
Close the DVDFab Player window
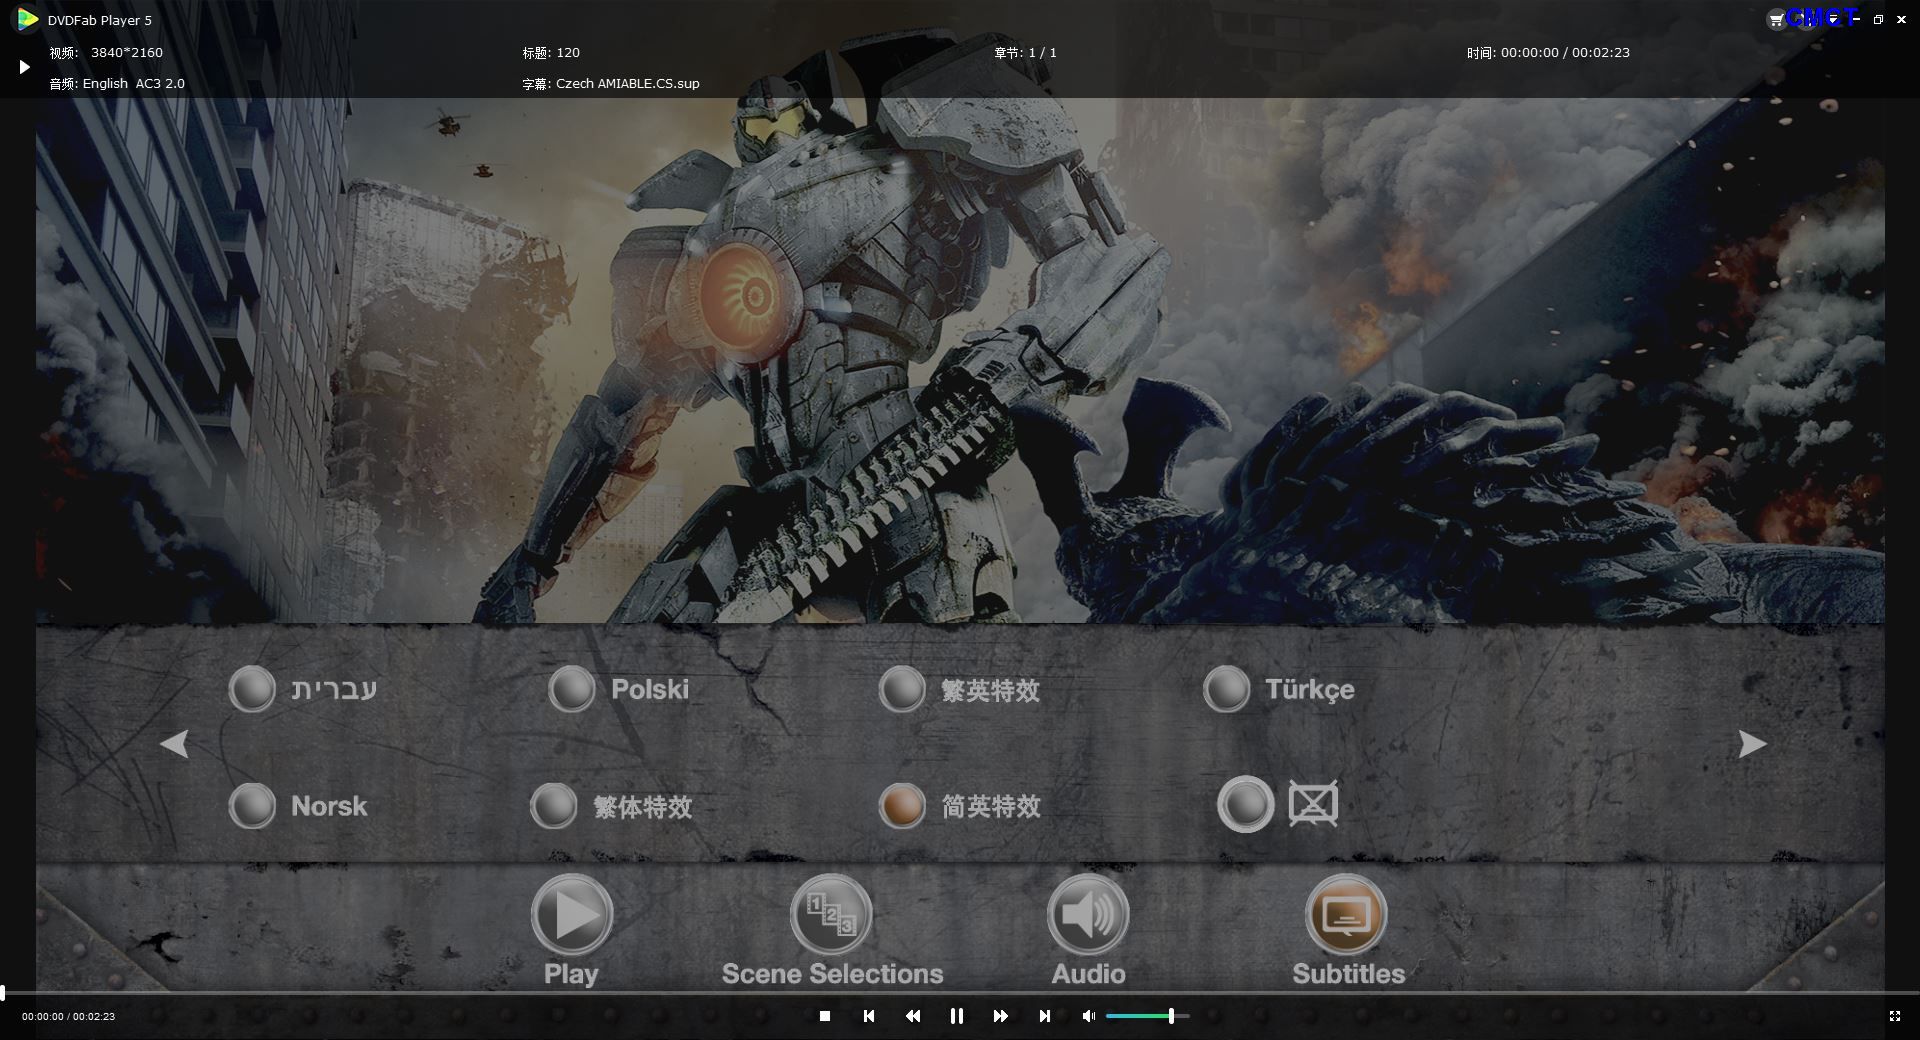(1901, 20)
